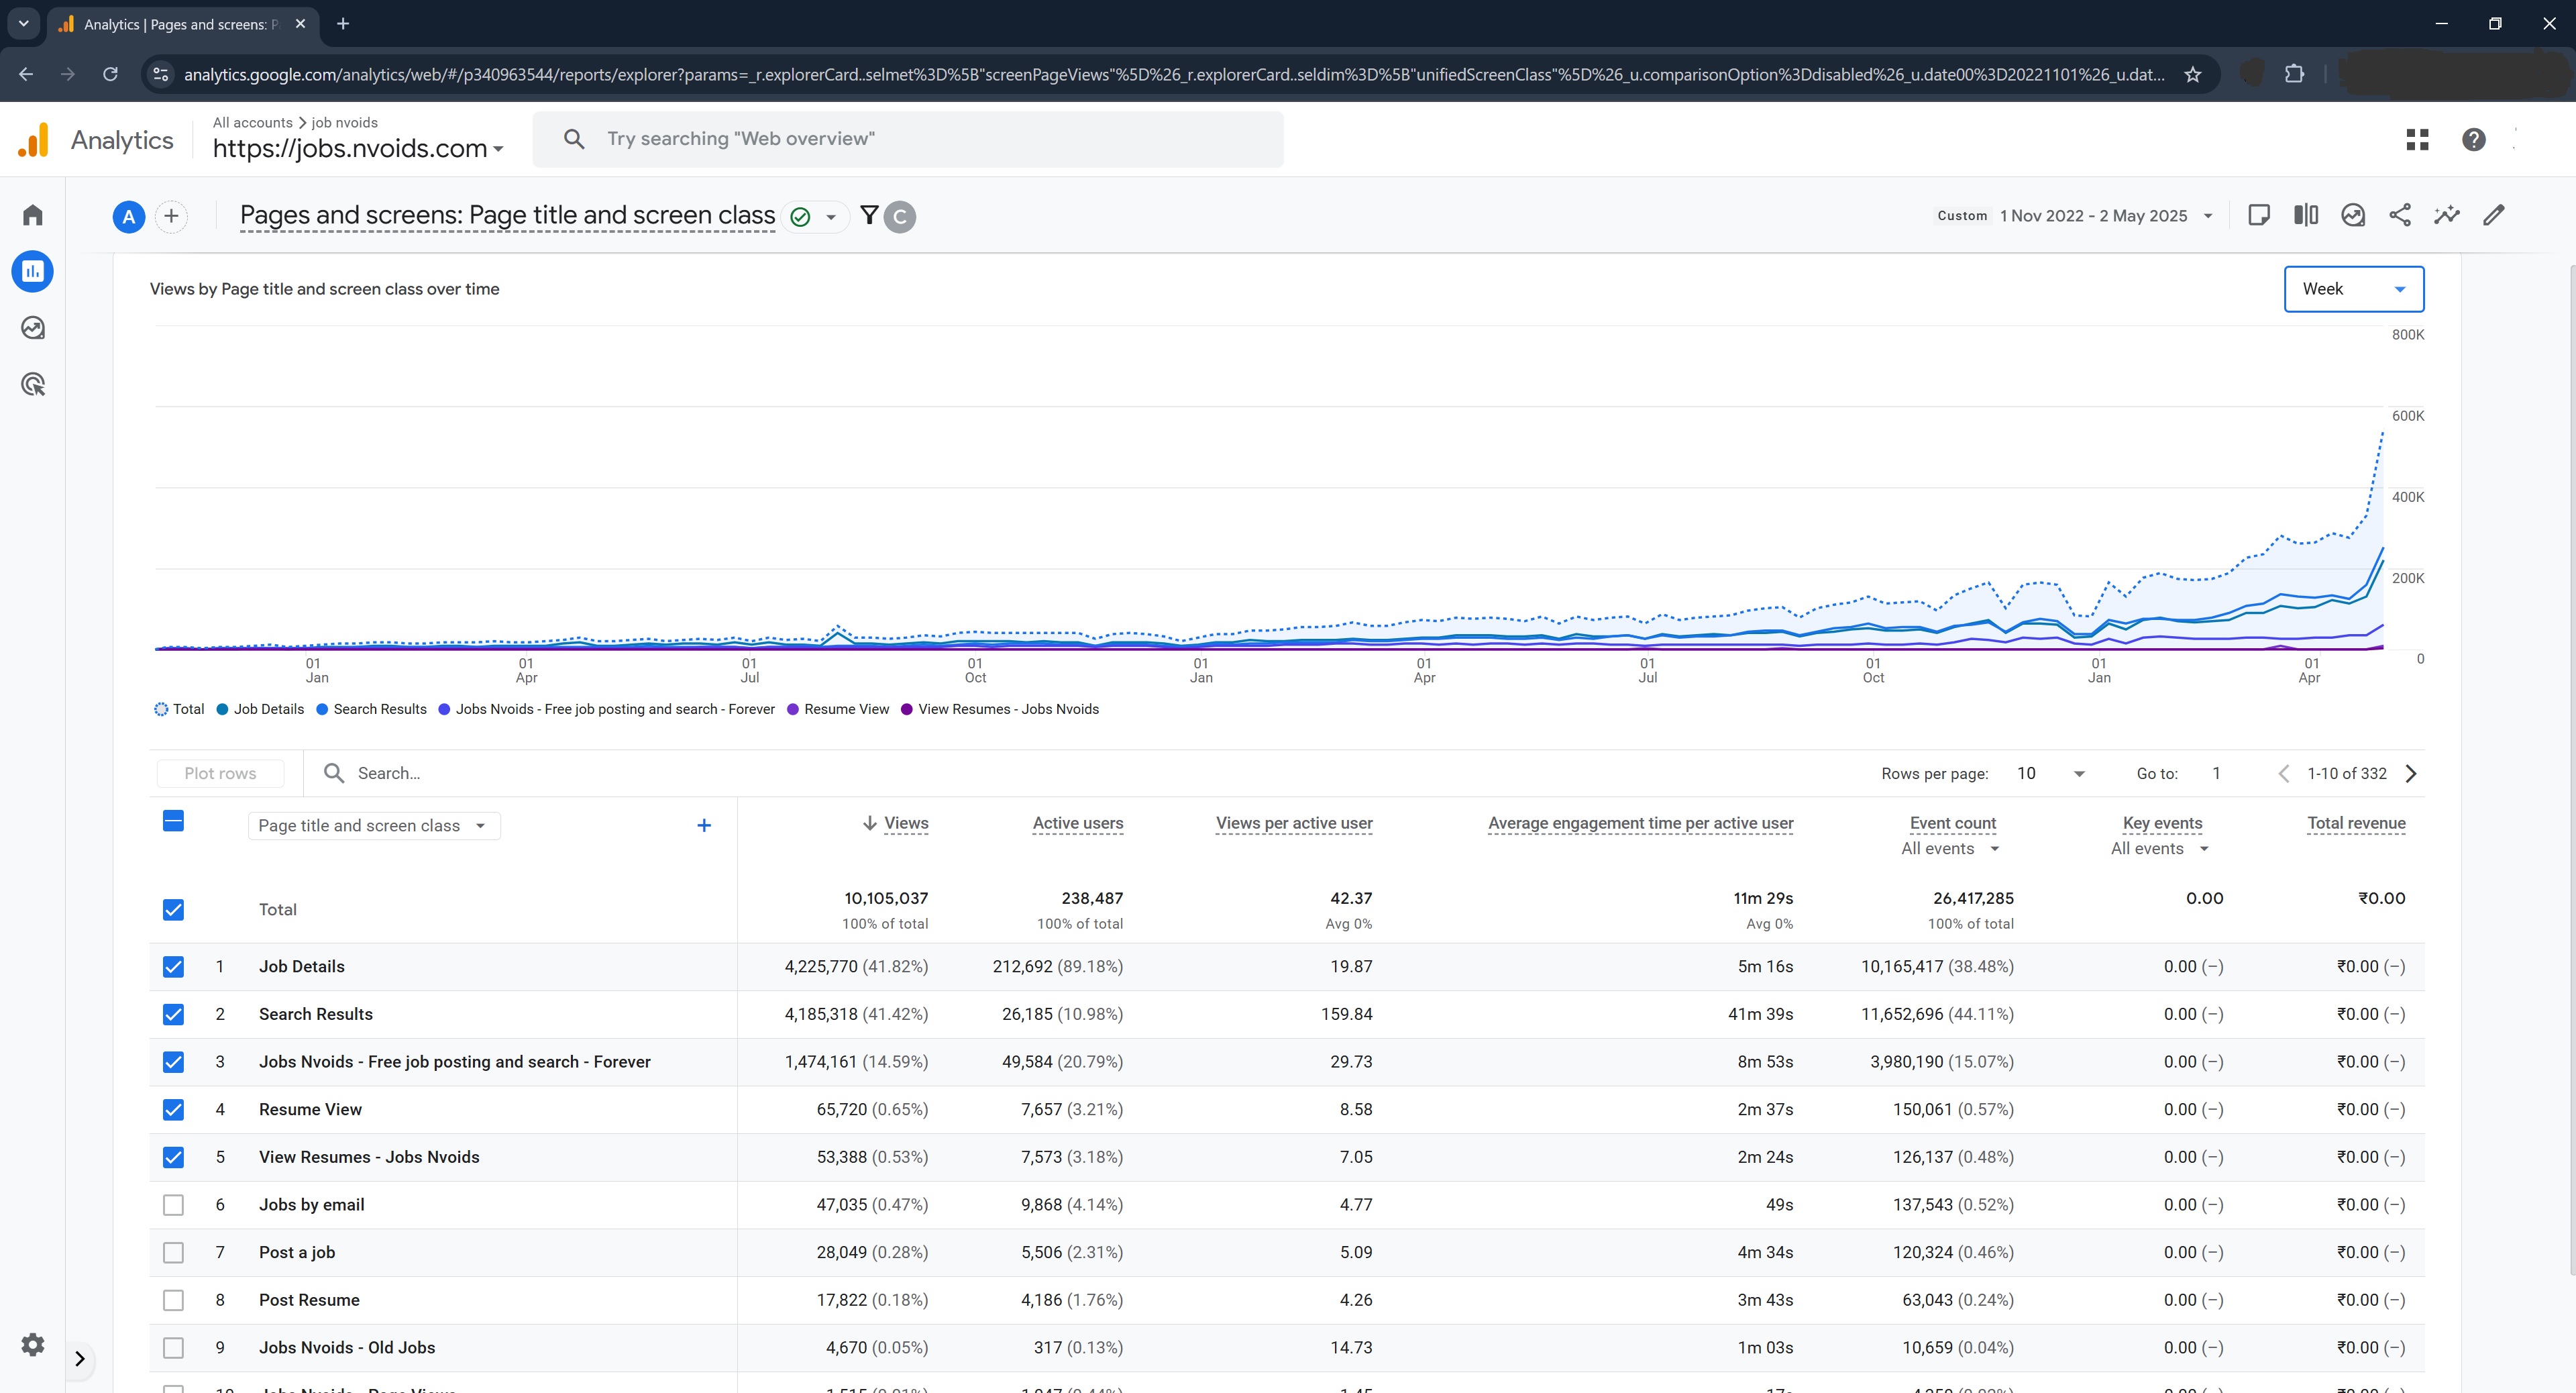Sort by Views per active user column
This screenshot has height=1393, width=2576.
[1294, 823]
